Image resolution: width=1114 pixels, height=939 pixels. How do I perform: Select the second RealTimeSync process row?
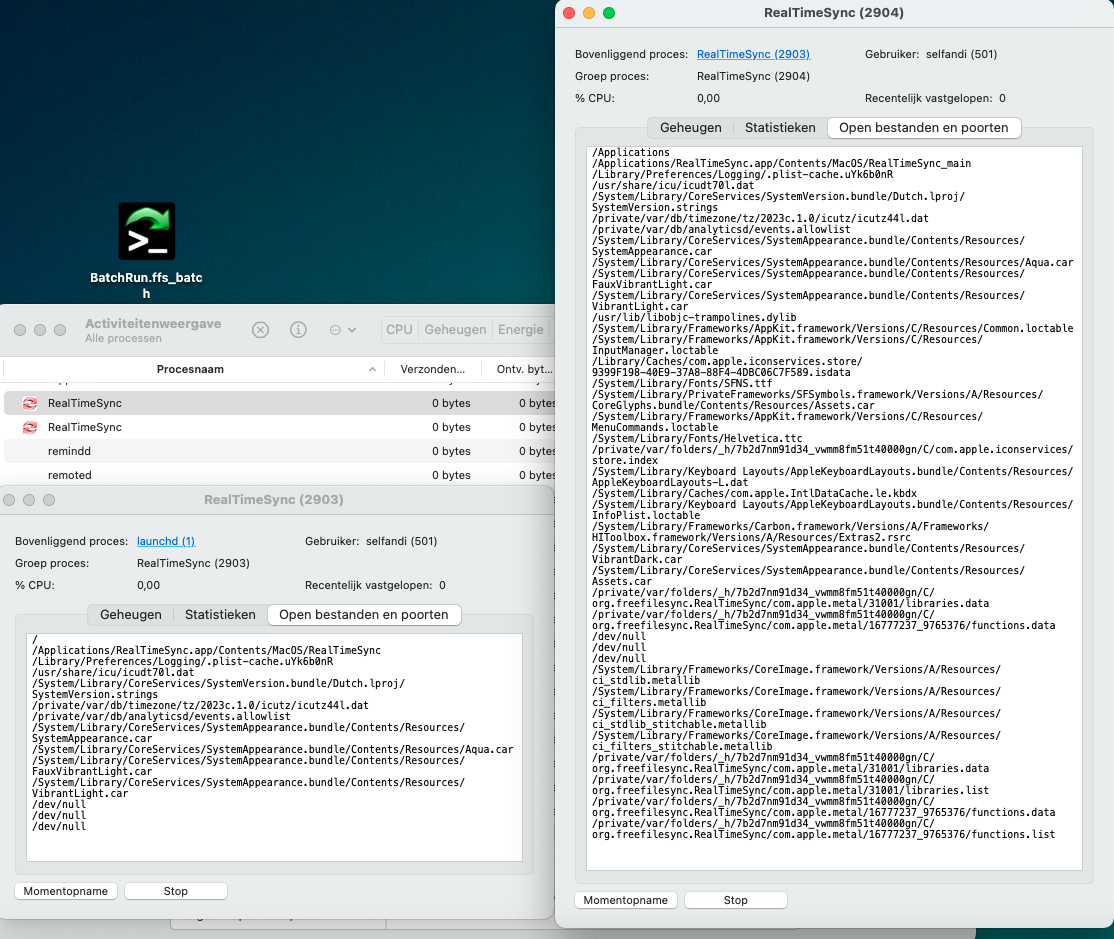pos(280,427)
